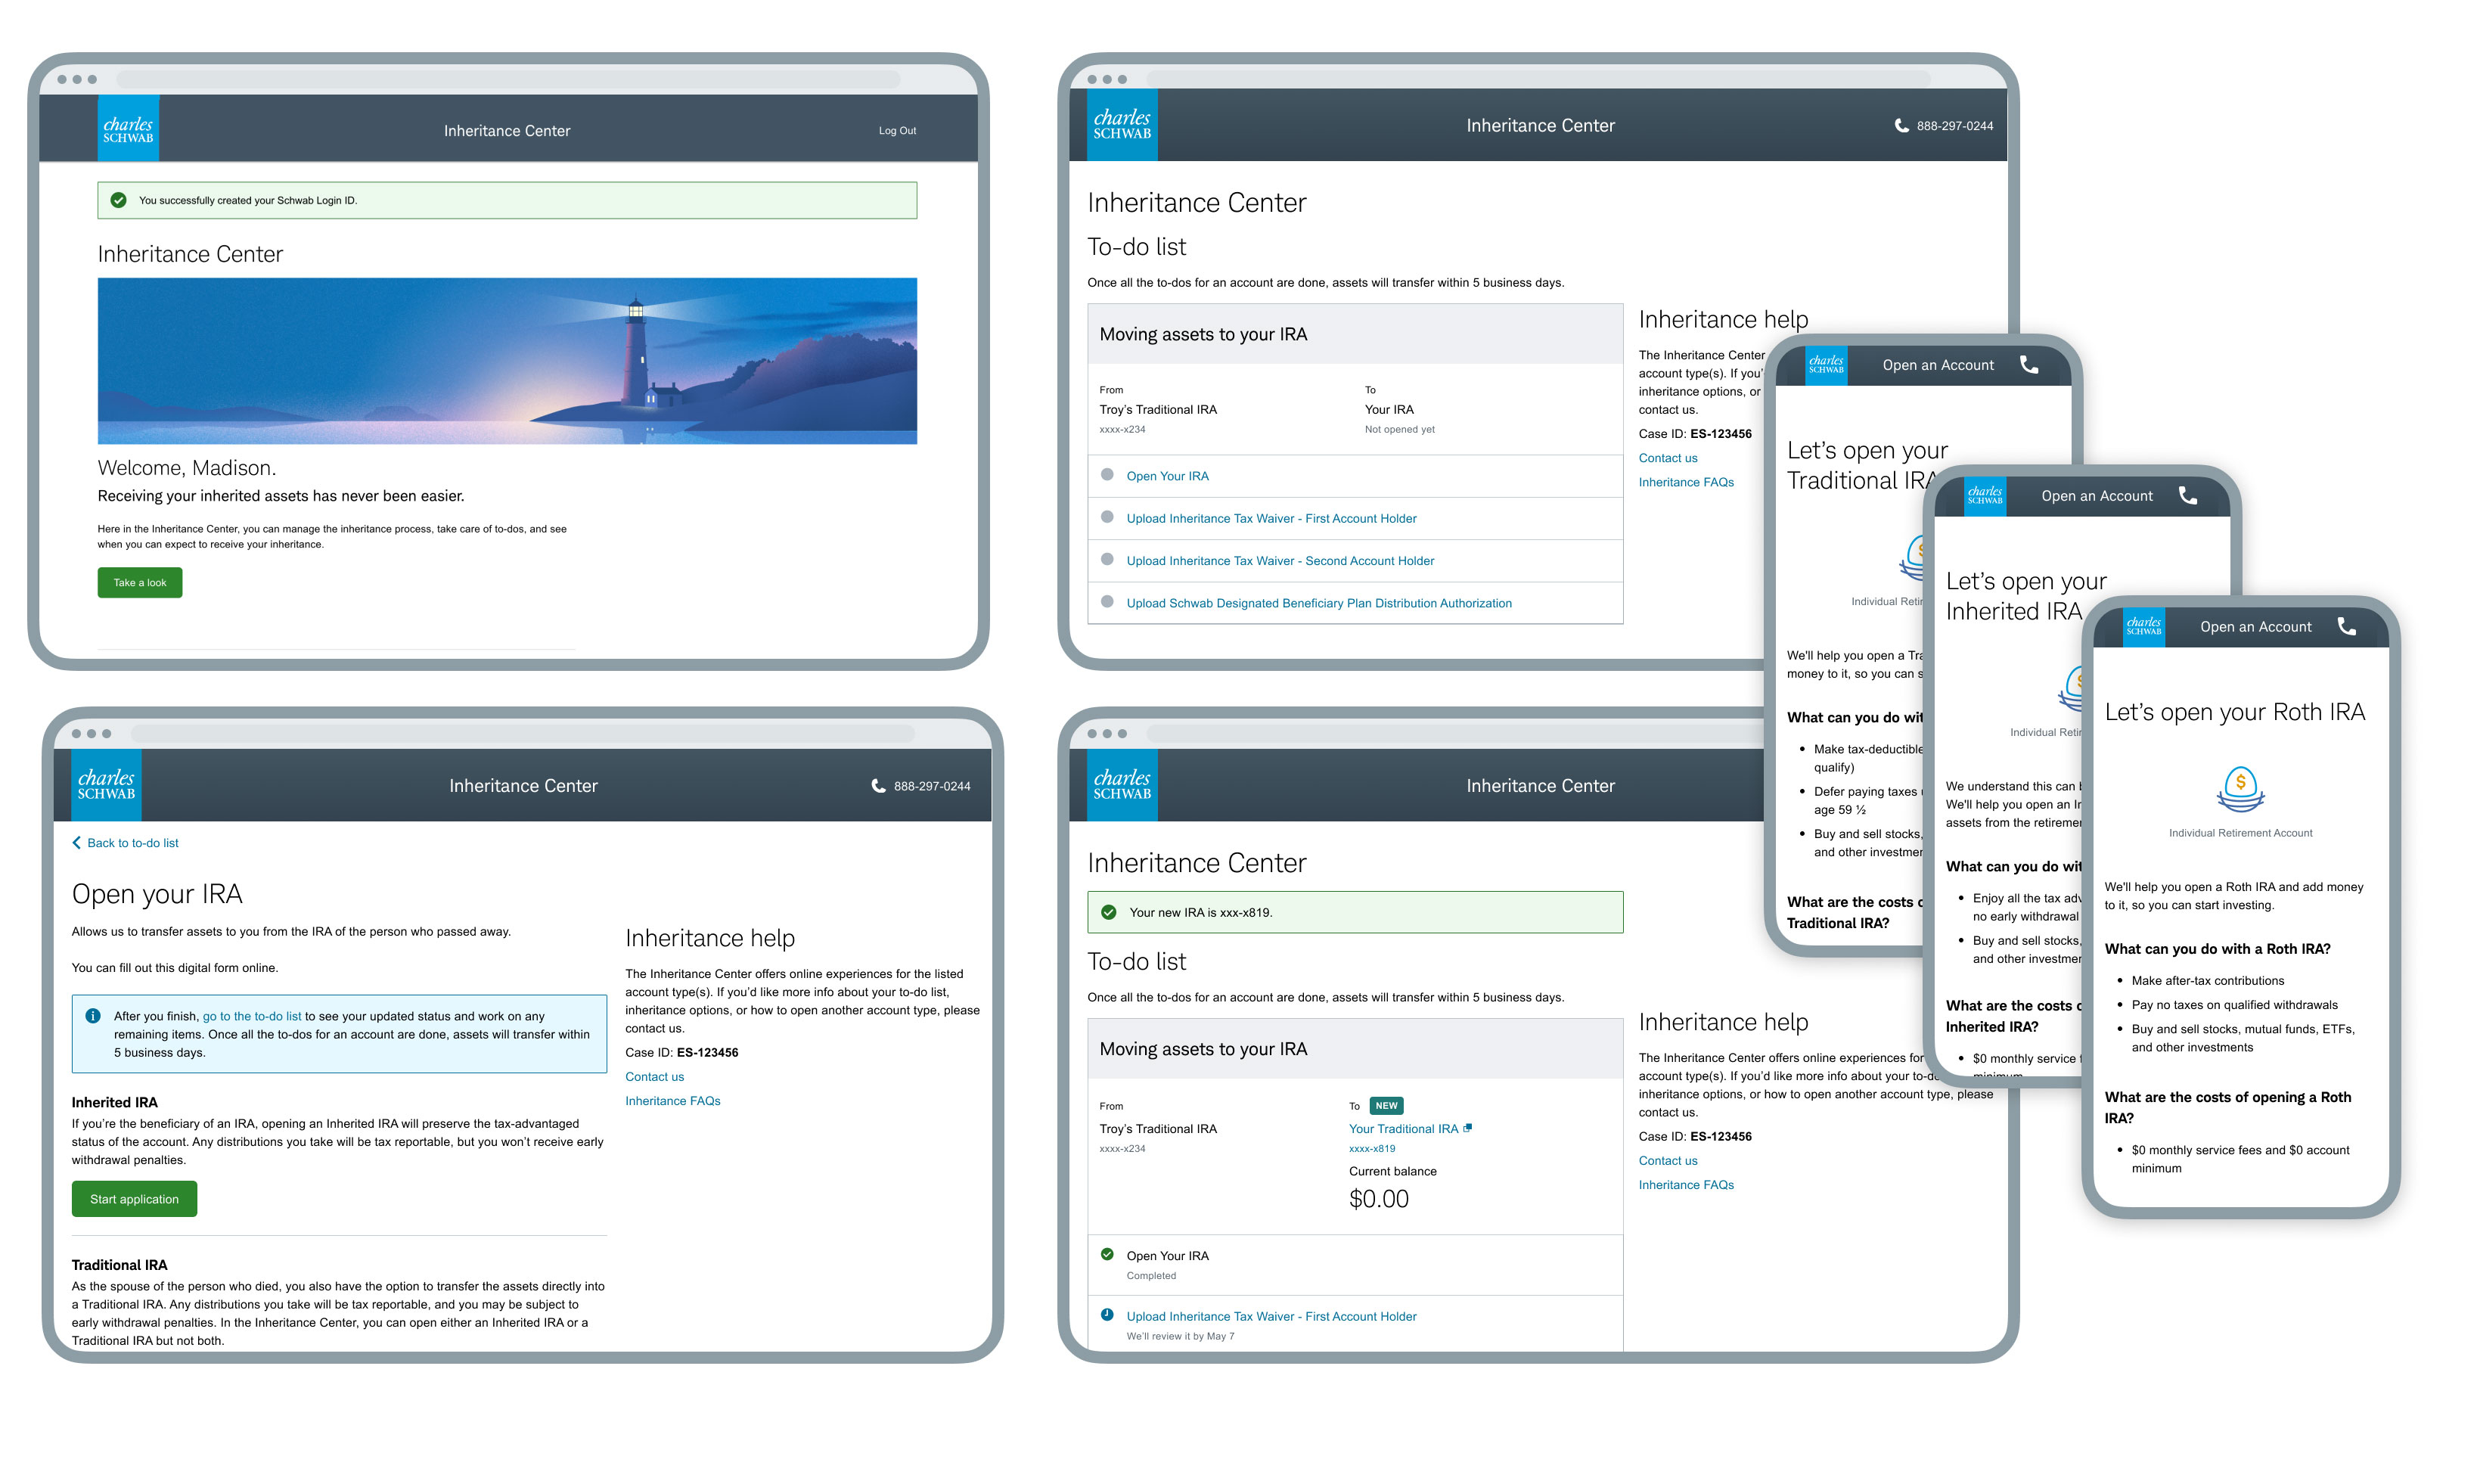Click back chevron for Back to to-do list
Viewport: 2477px width, 1484px height.
point(77,843)
